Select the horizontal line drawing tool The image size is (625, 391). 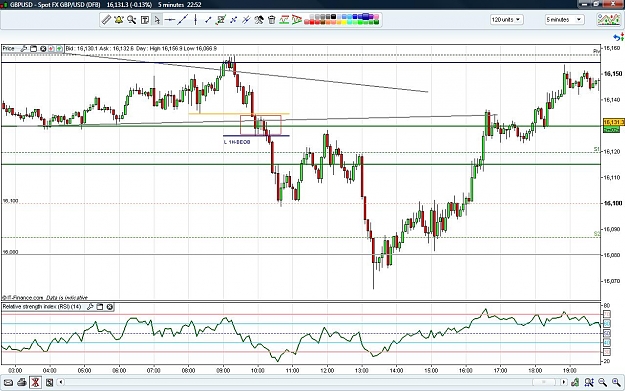click(x=170, y=20)
